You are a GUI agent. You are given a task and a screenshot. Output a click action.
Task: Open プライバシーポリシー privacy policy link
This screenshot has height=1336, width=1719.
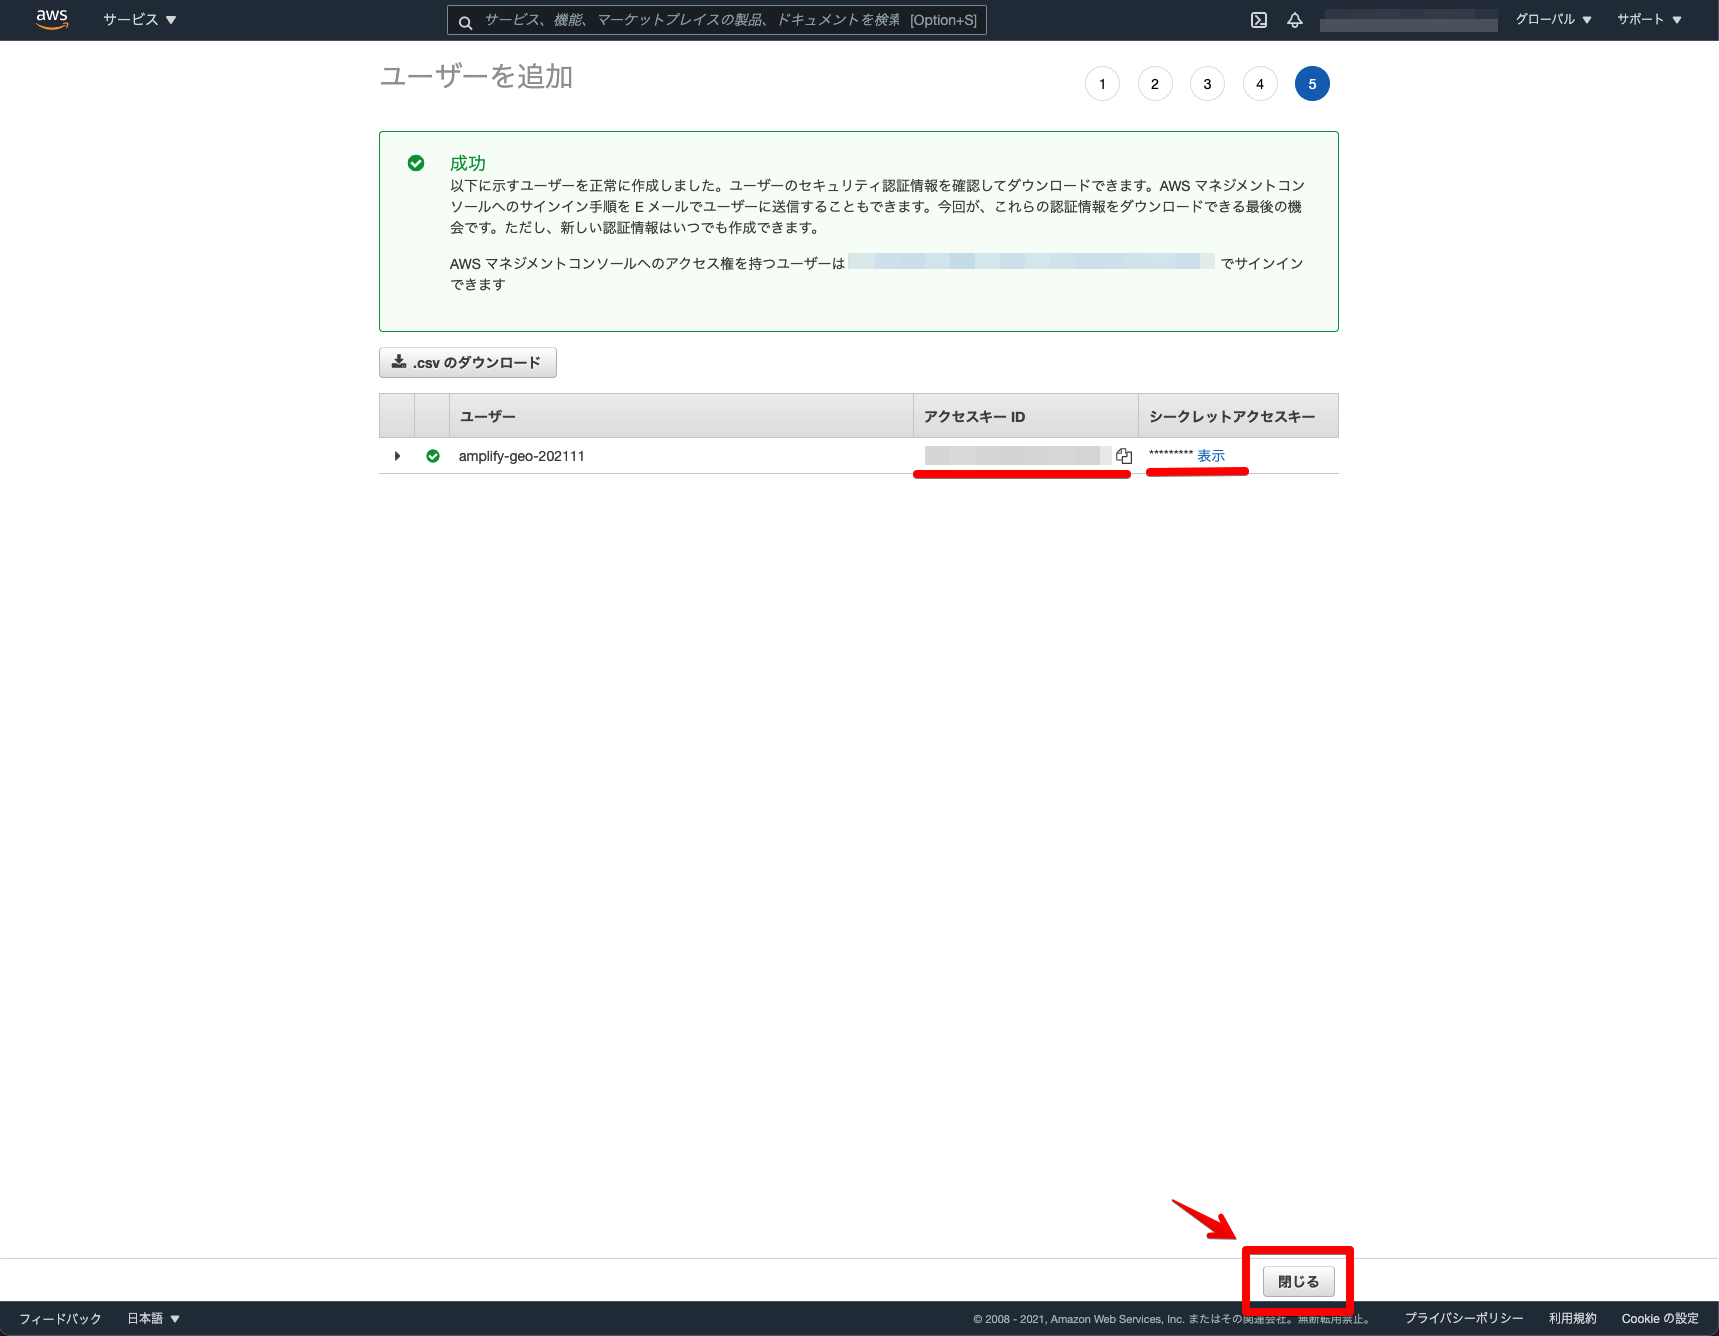point(1464,1319)
